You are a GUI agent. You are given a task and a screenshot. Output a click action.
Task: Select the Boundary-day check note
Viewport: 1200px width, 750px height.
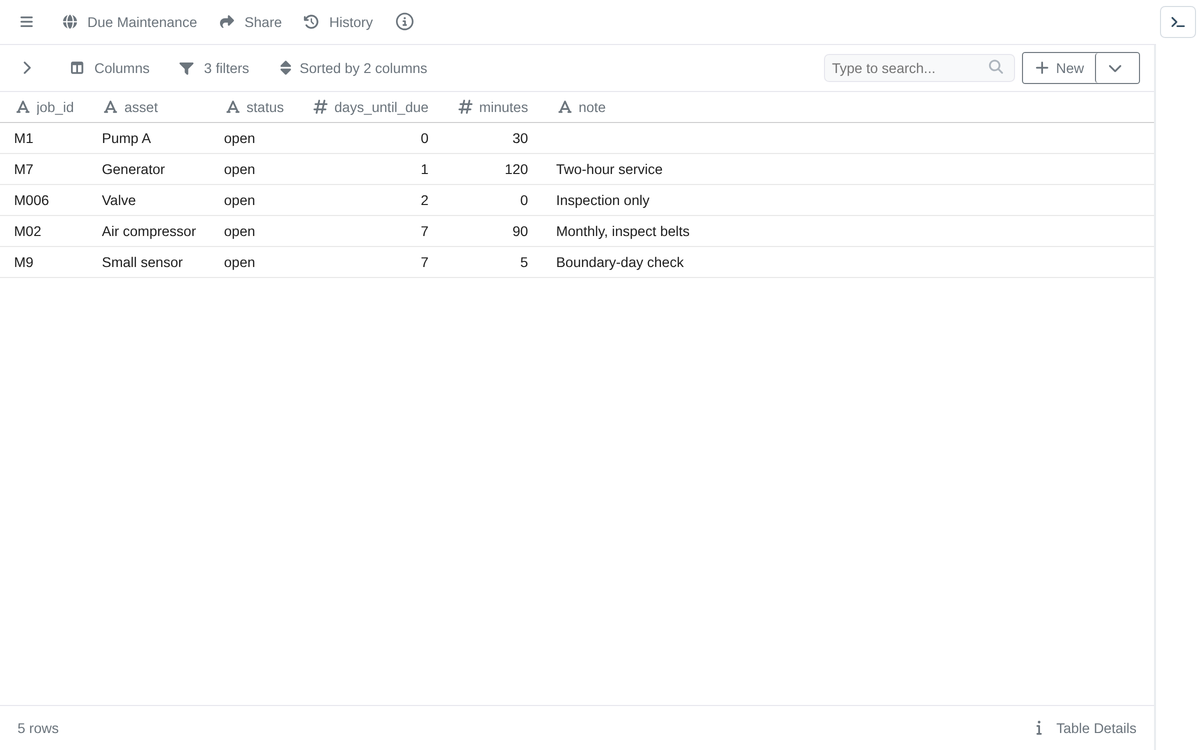point(620,262)
